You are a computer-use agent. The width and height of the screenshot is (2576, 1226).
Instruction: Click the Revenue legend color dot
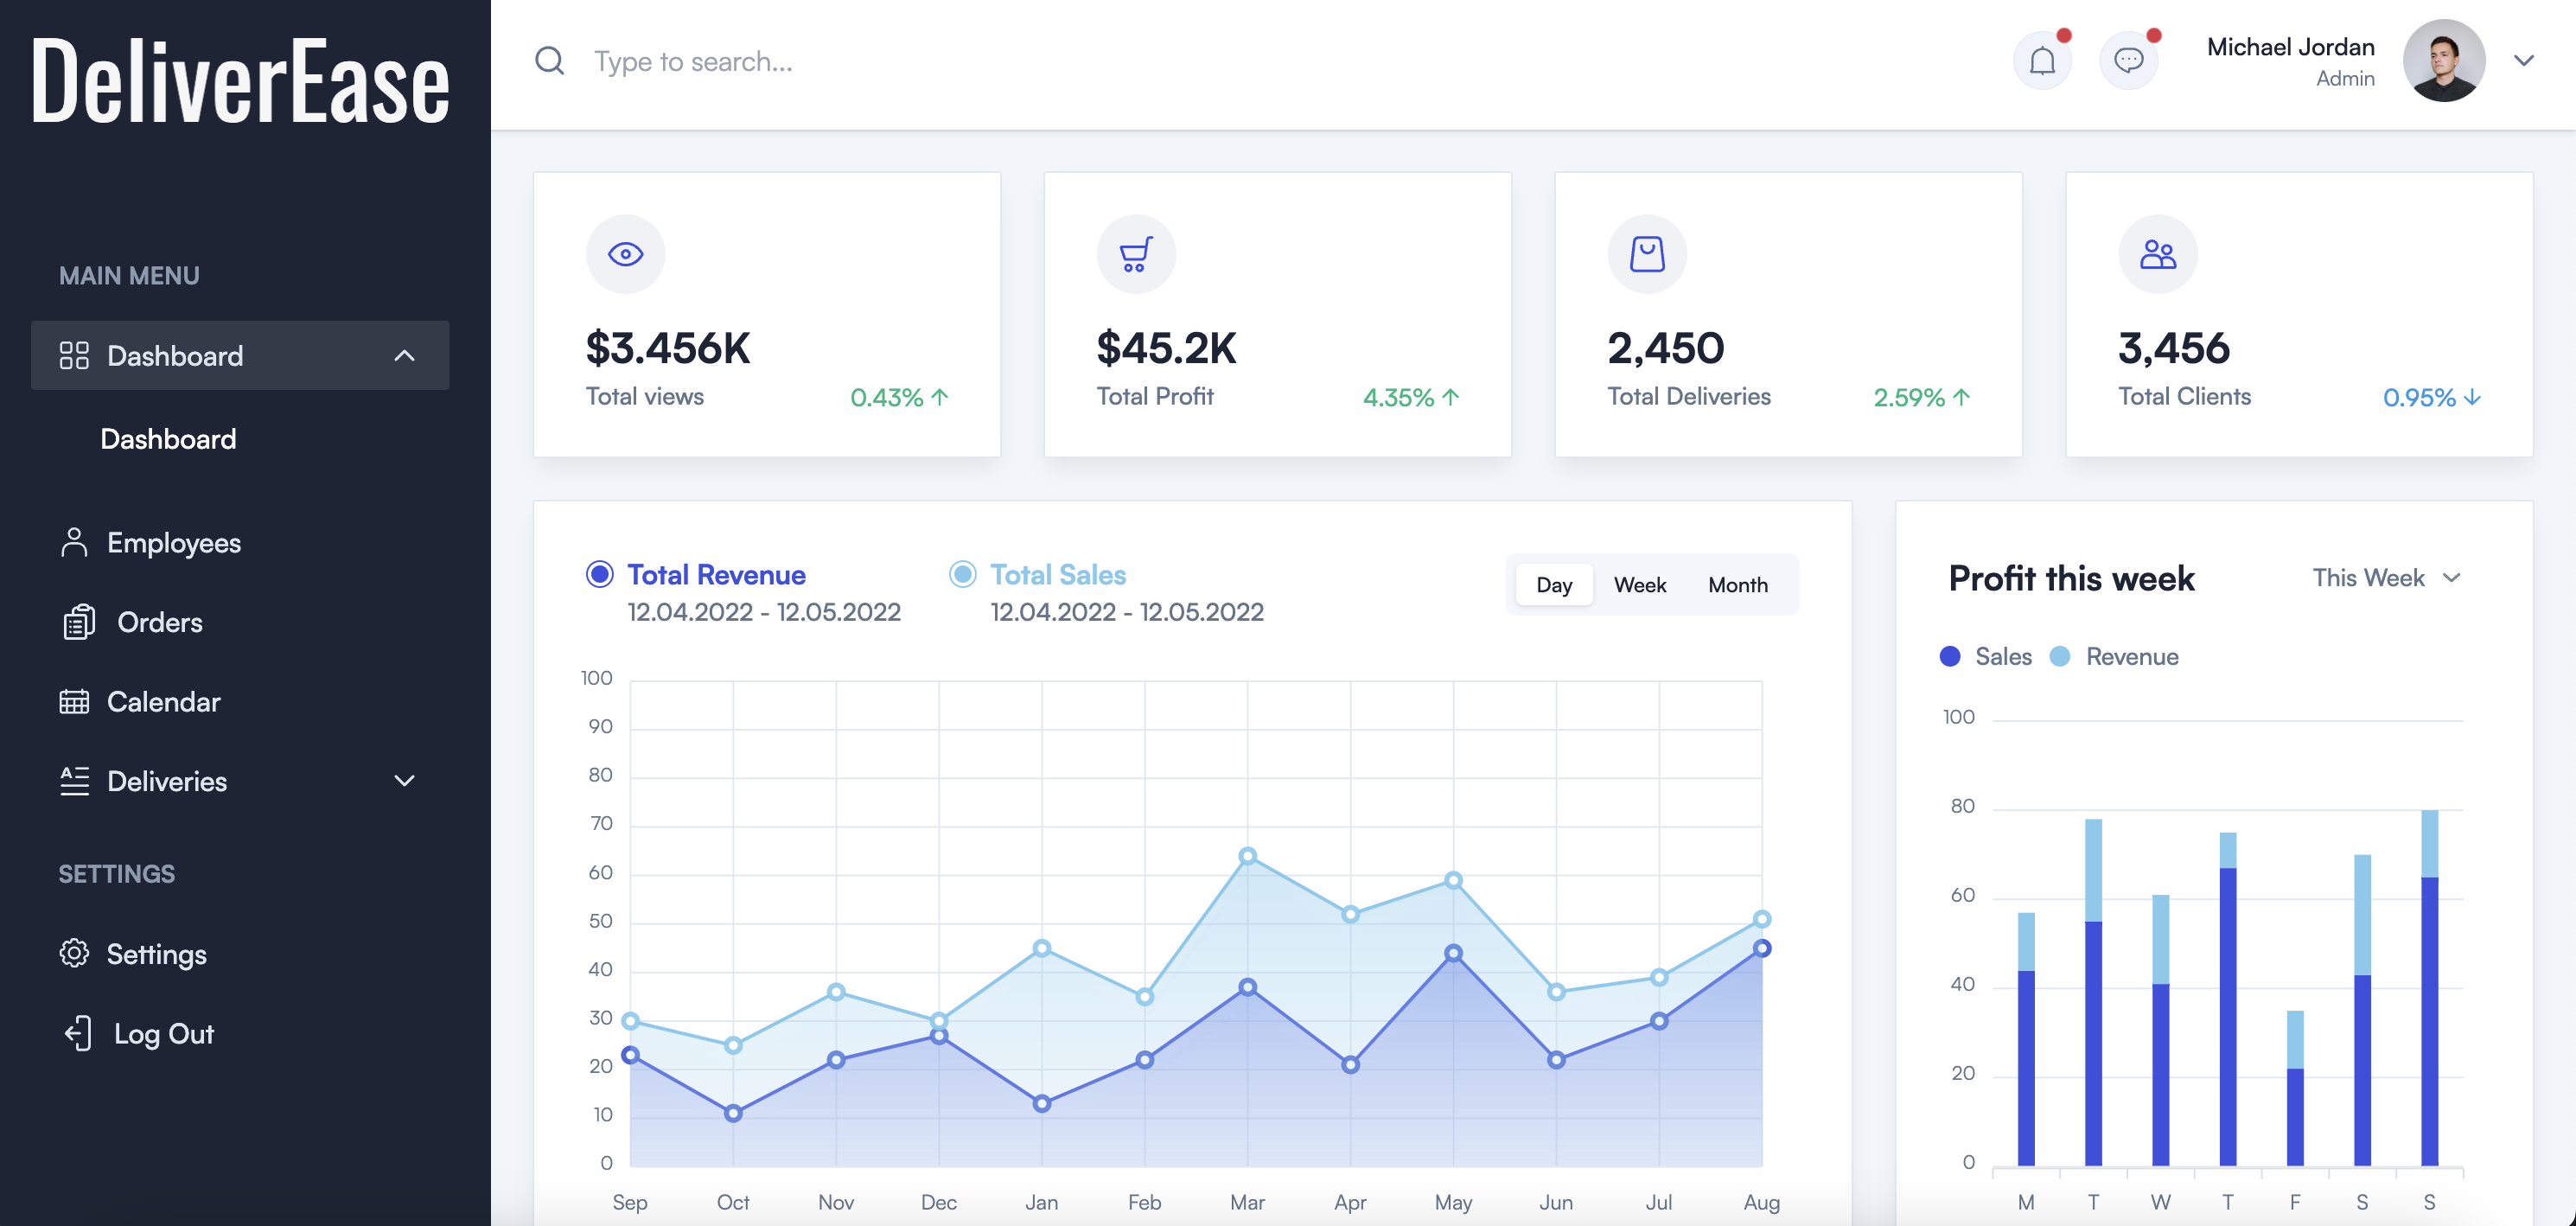pos(2059,657)
